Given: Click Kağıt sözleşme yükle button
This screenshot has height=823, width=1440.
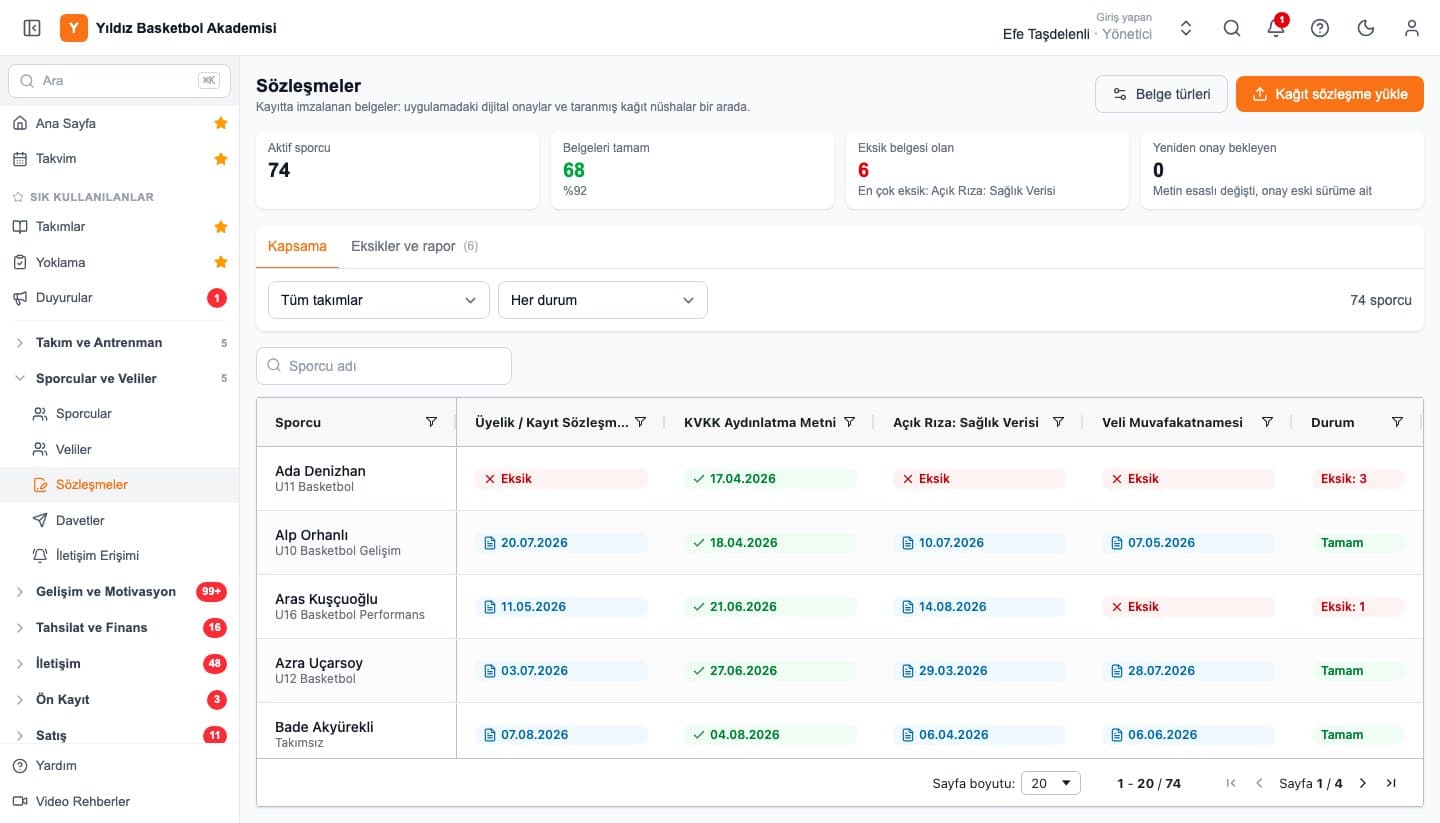Looking at the screenshot, I should point(1330,94).
